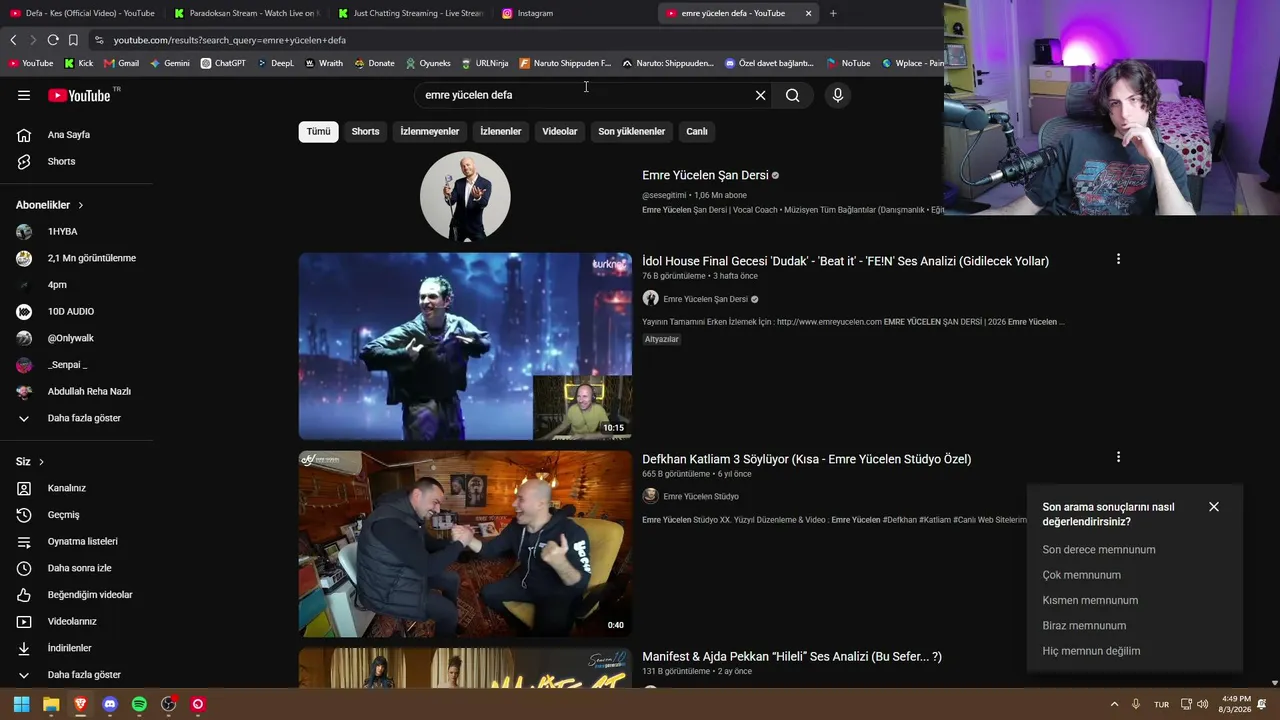Open Kick bookmark in bookmarks bar
The width and height of the screenshot is (1280, 720).
click(78, 63)
